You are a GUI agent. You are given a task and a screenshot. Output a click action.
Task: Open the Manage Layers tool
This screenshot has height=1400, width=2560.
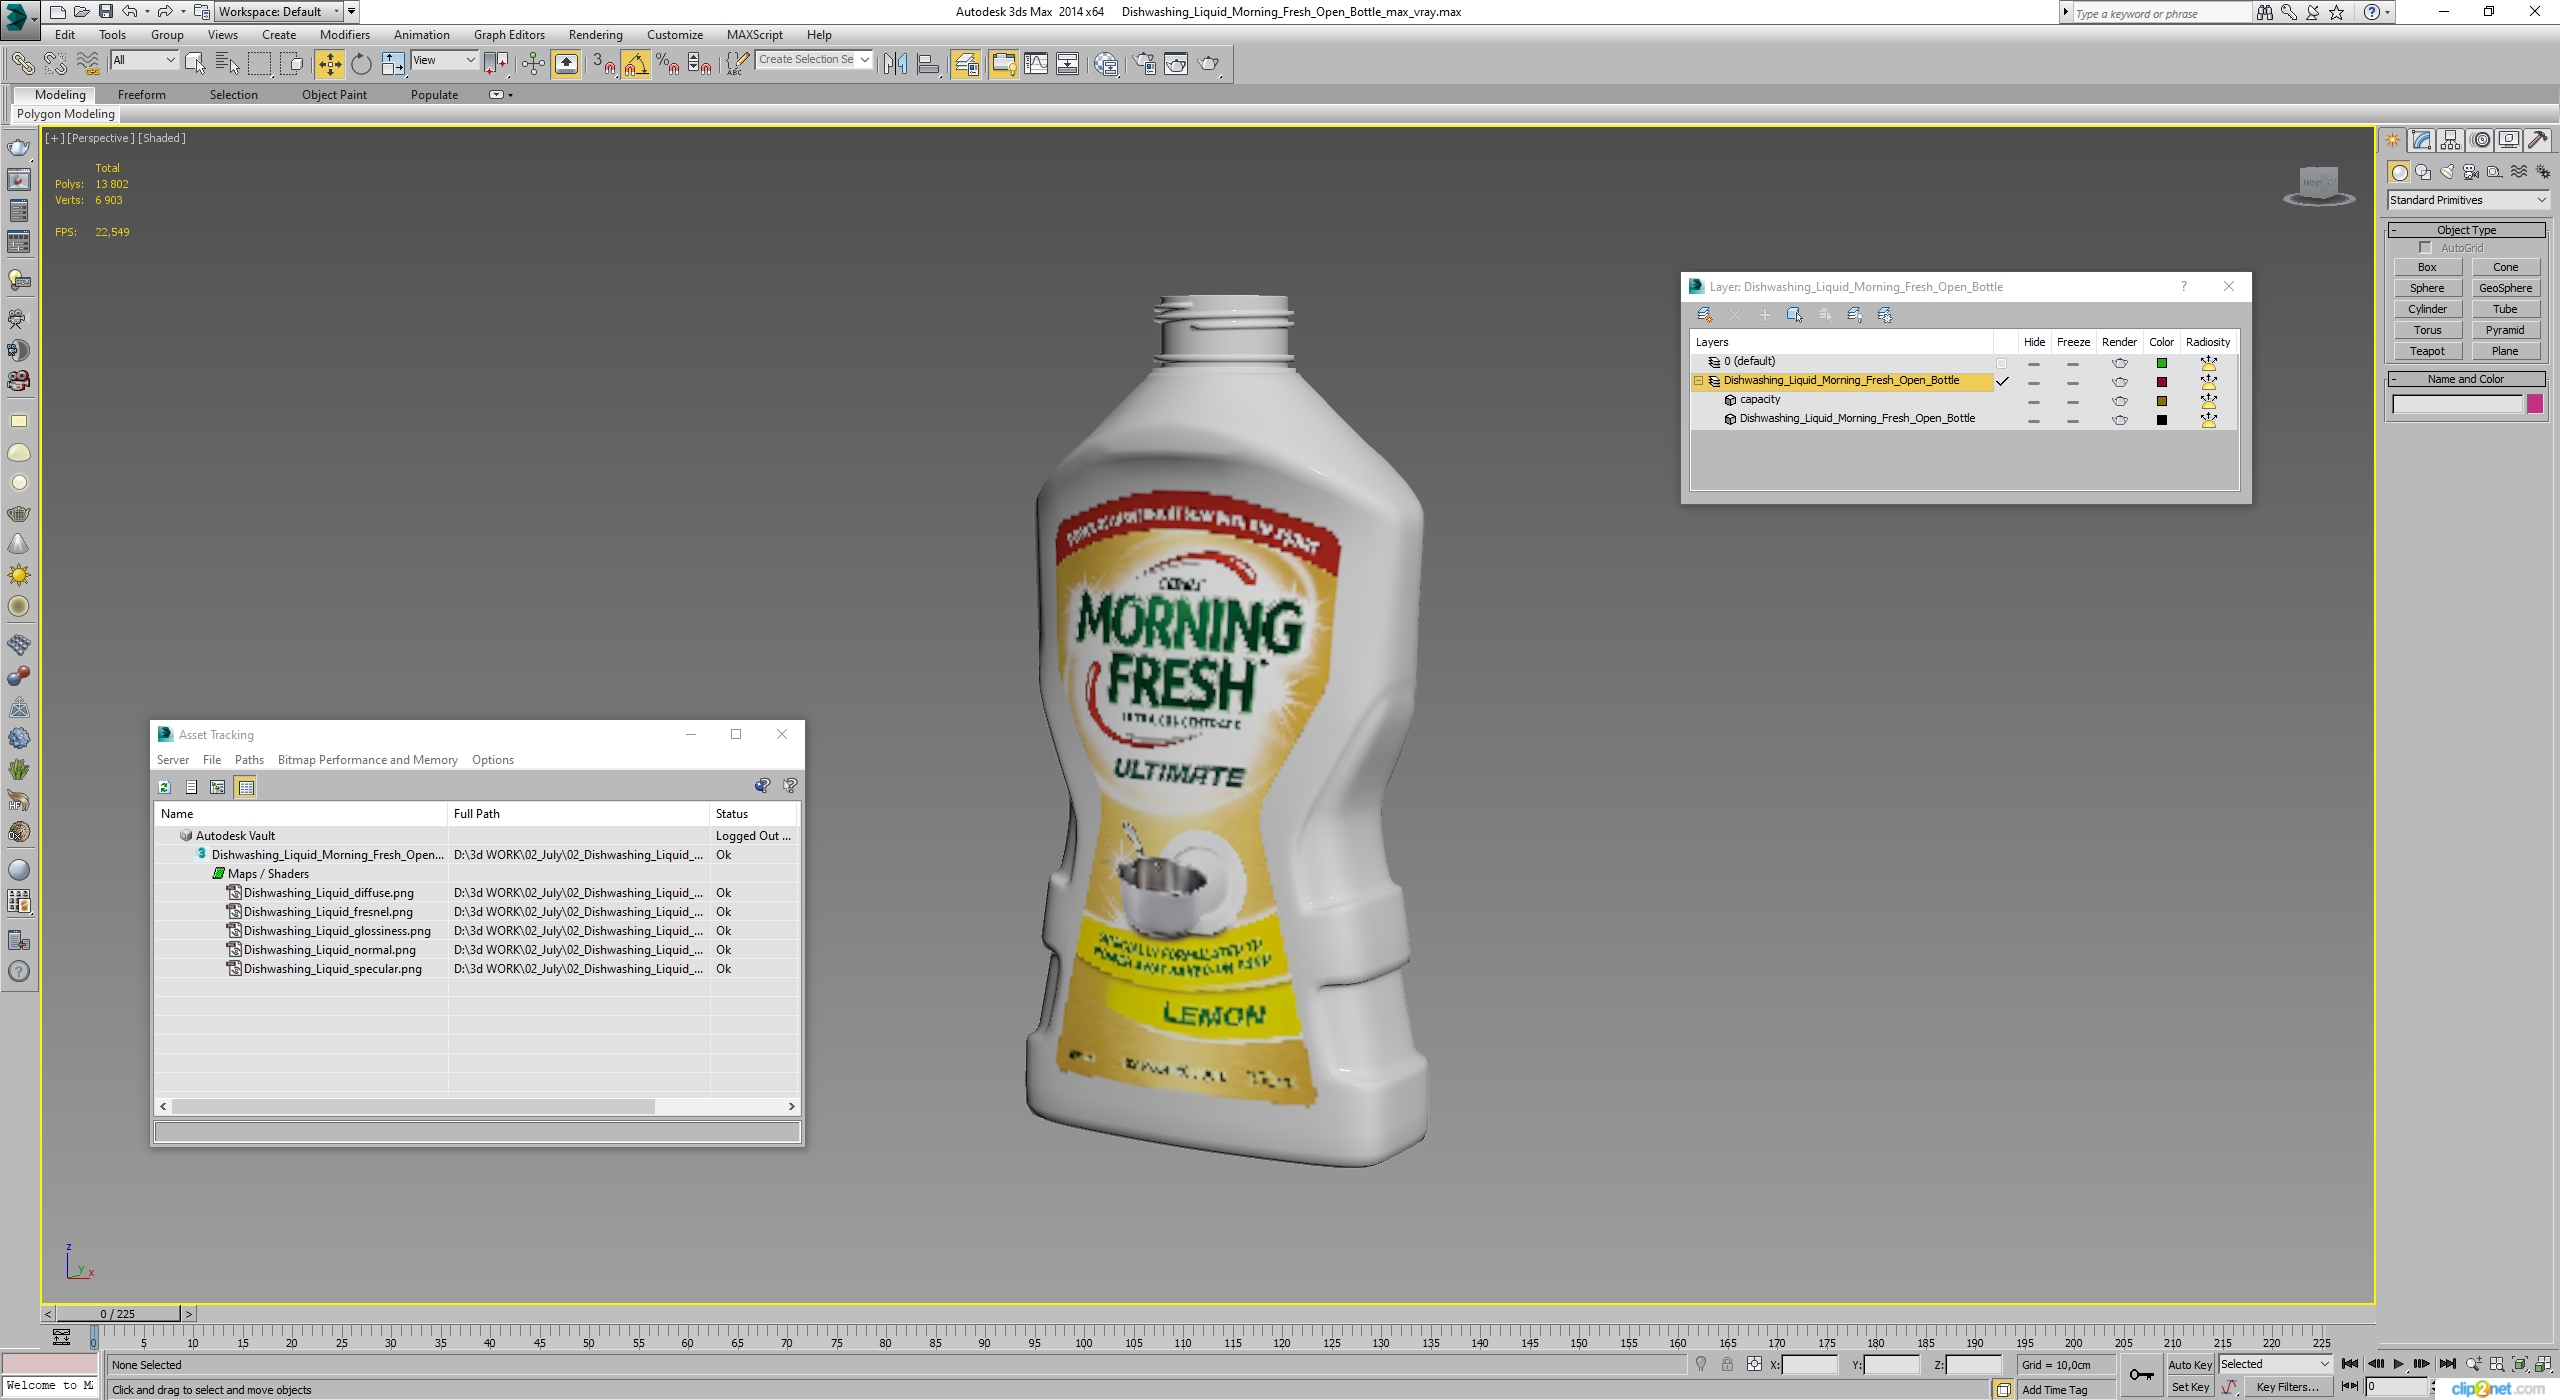[966, 64]
